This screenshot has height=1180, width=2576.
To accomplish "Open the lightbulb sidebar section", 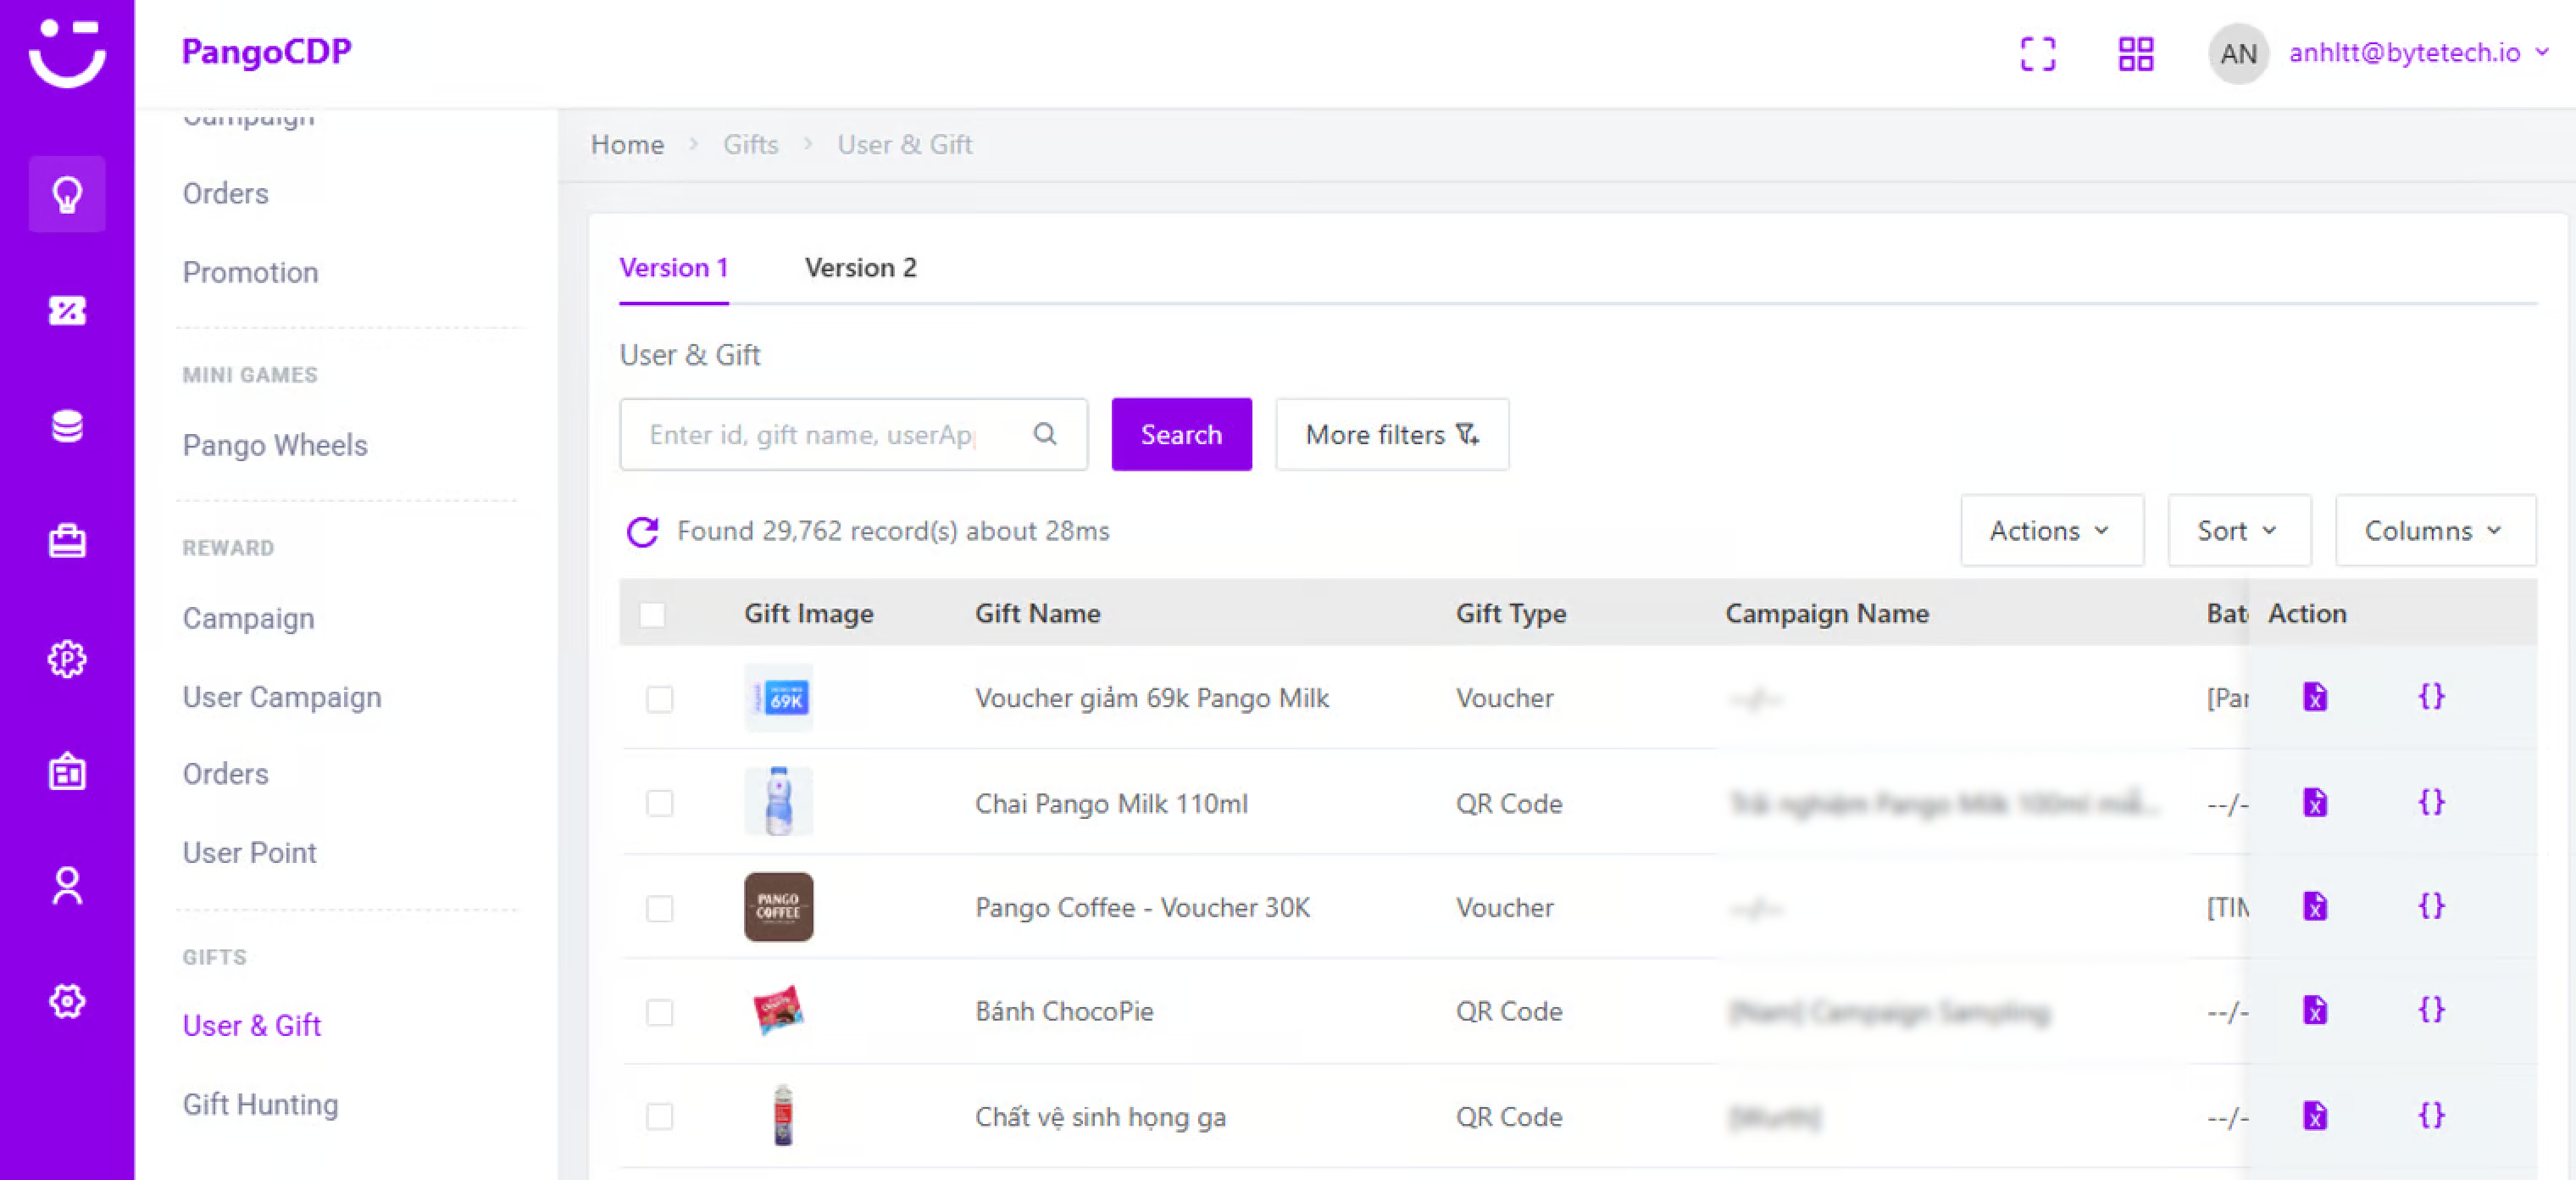I will (x=67, y=194).
